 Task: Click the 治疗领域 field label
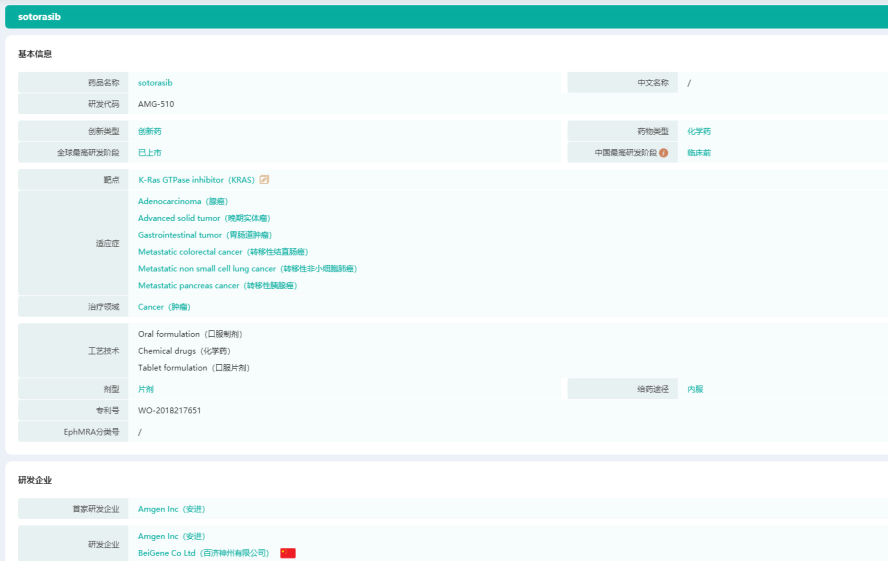pos(104,307)
